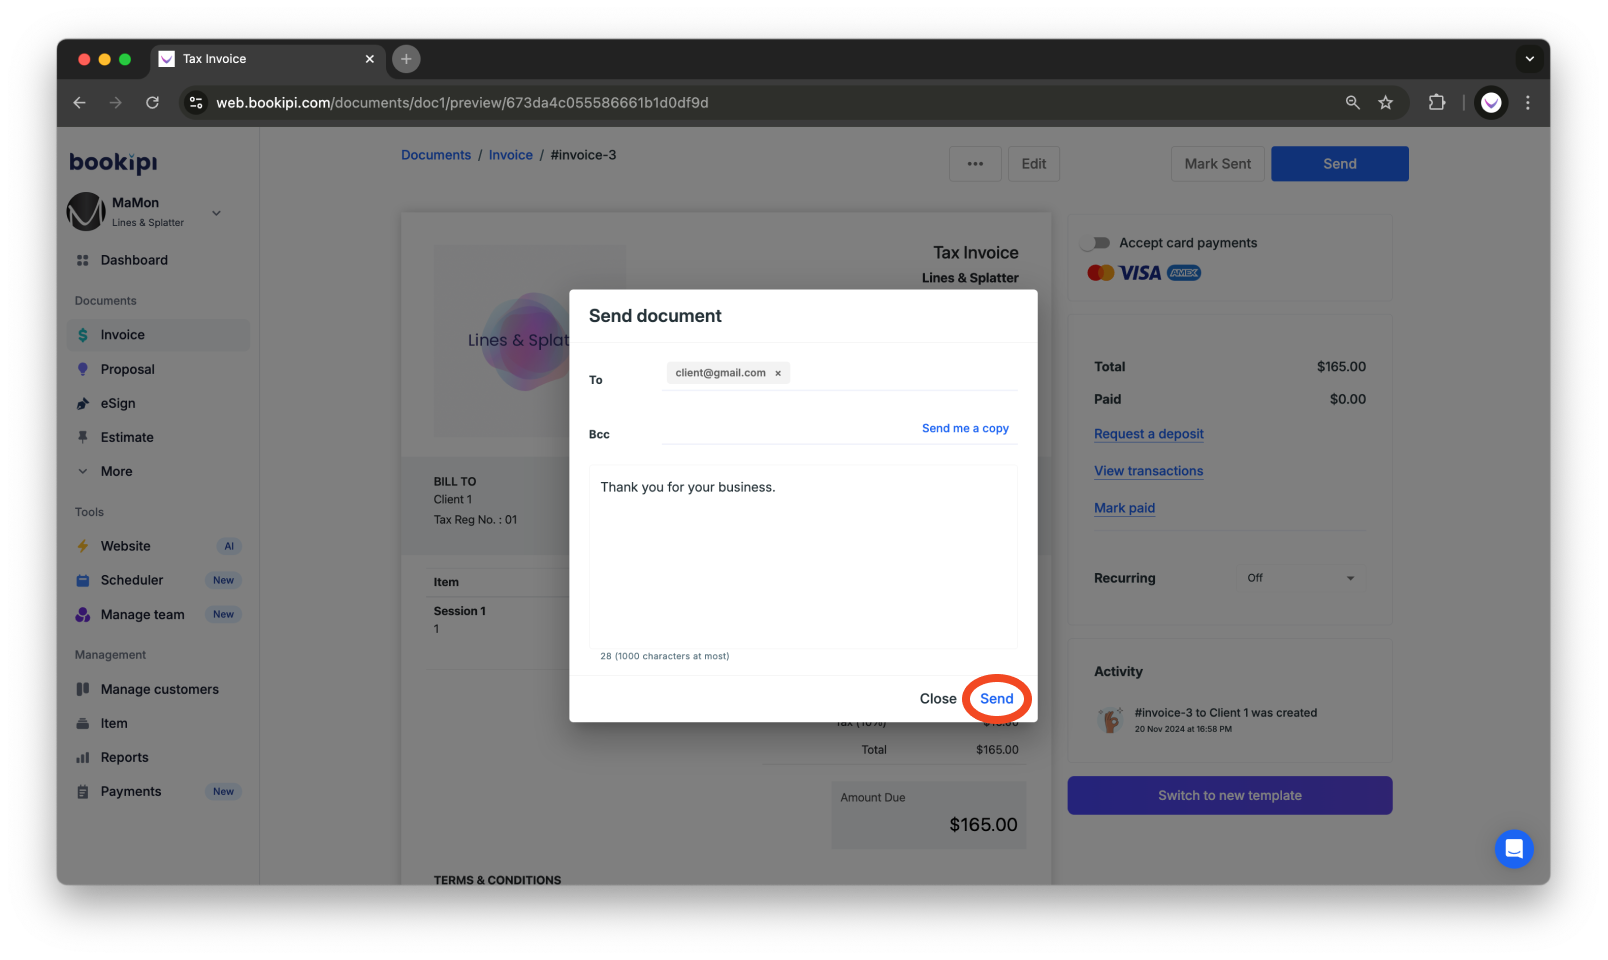Open the Recurring frequency dropdown

[x=1300, y=578]
